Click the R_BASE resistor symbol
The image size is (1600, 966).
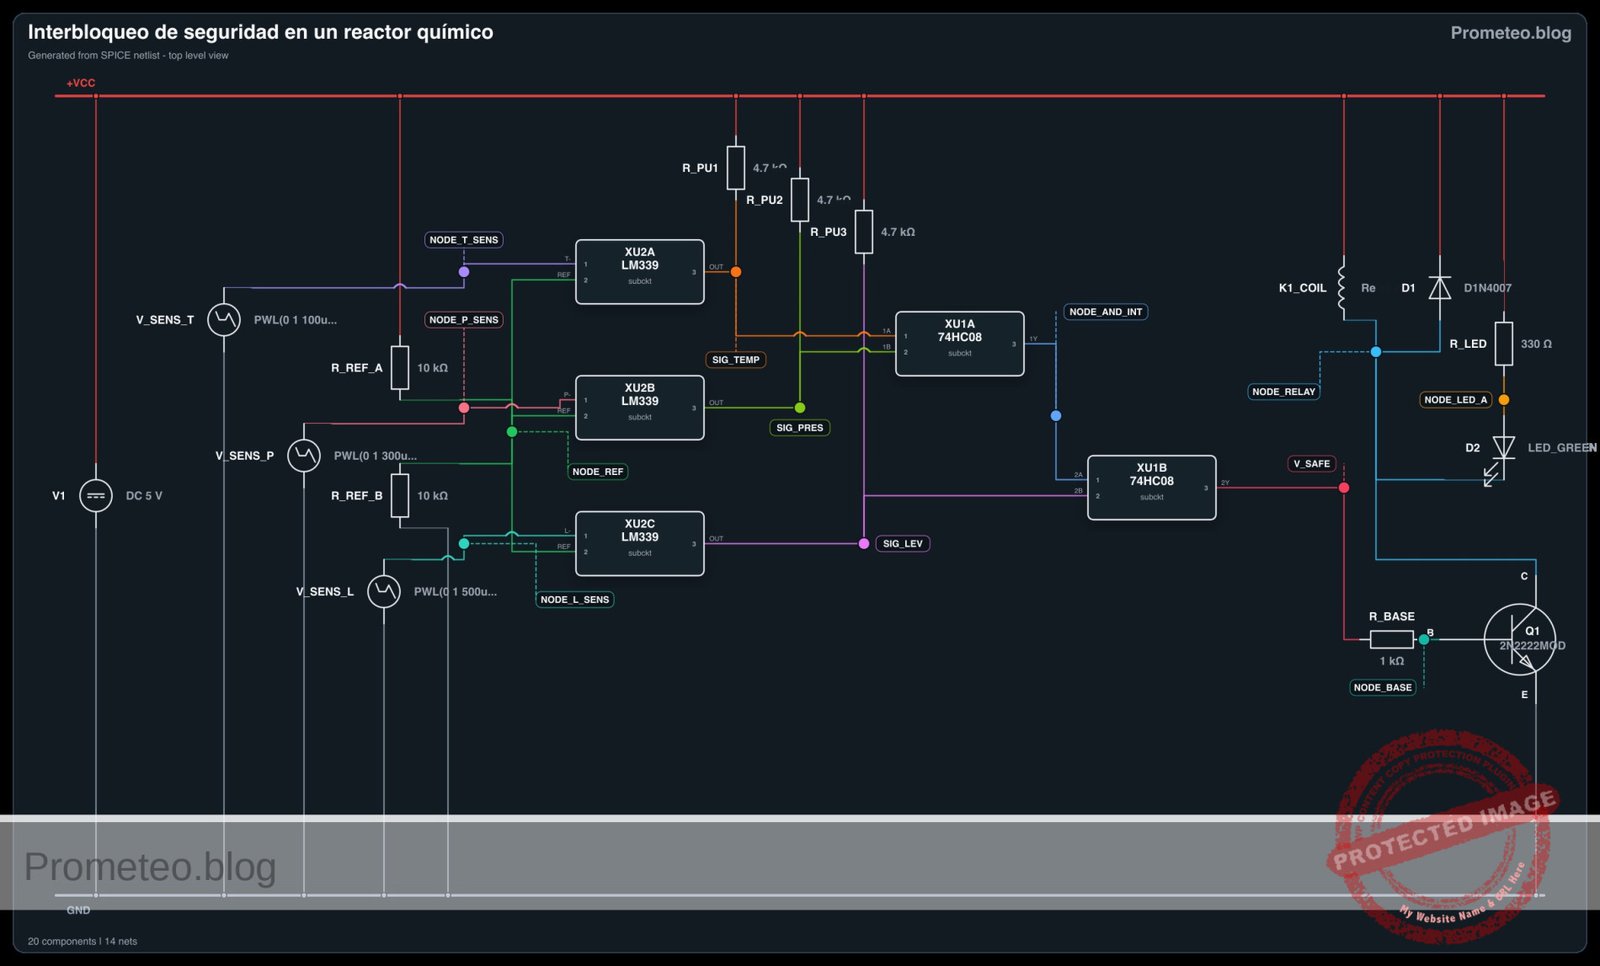(1392, 640)
